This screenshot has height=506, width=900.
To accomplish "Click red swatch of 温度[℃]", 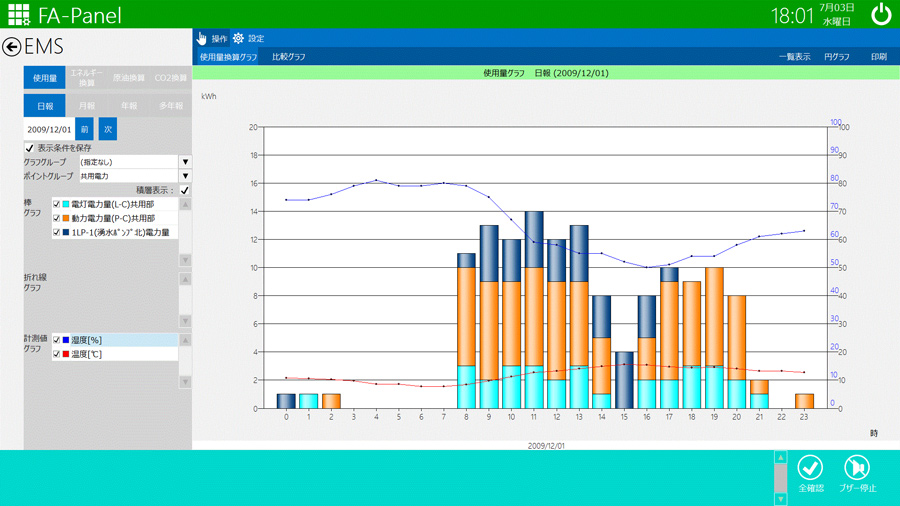I will (x=66, y=354).
